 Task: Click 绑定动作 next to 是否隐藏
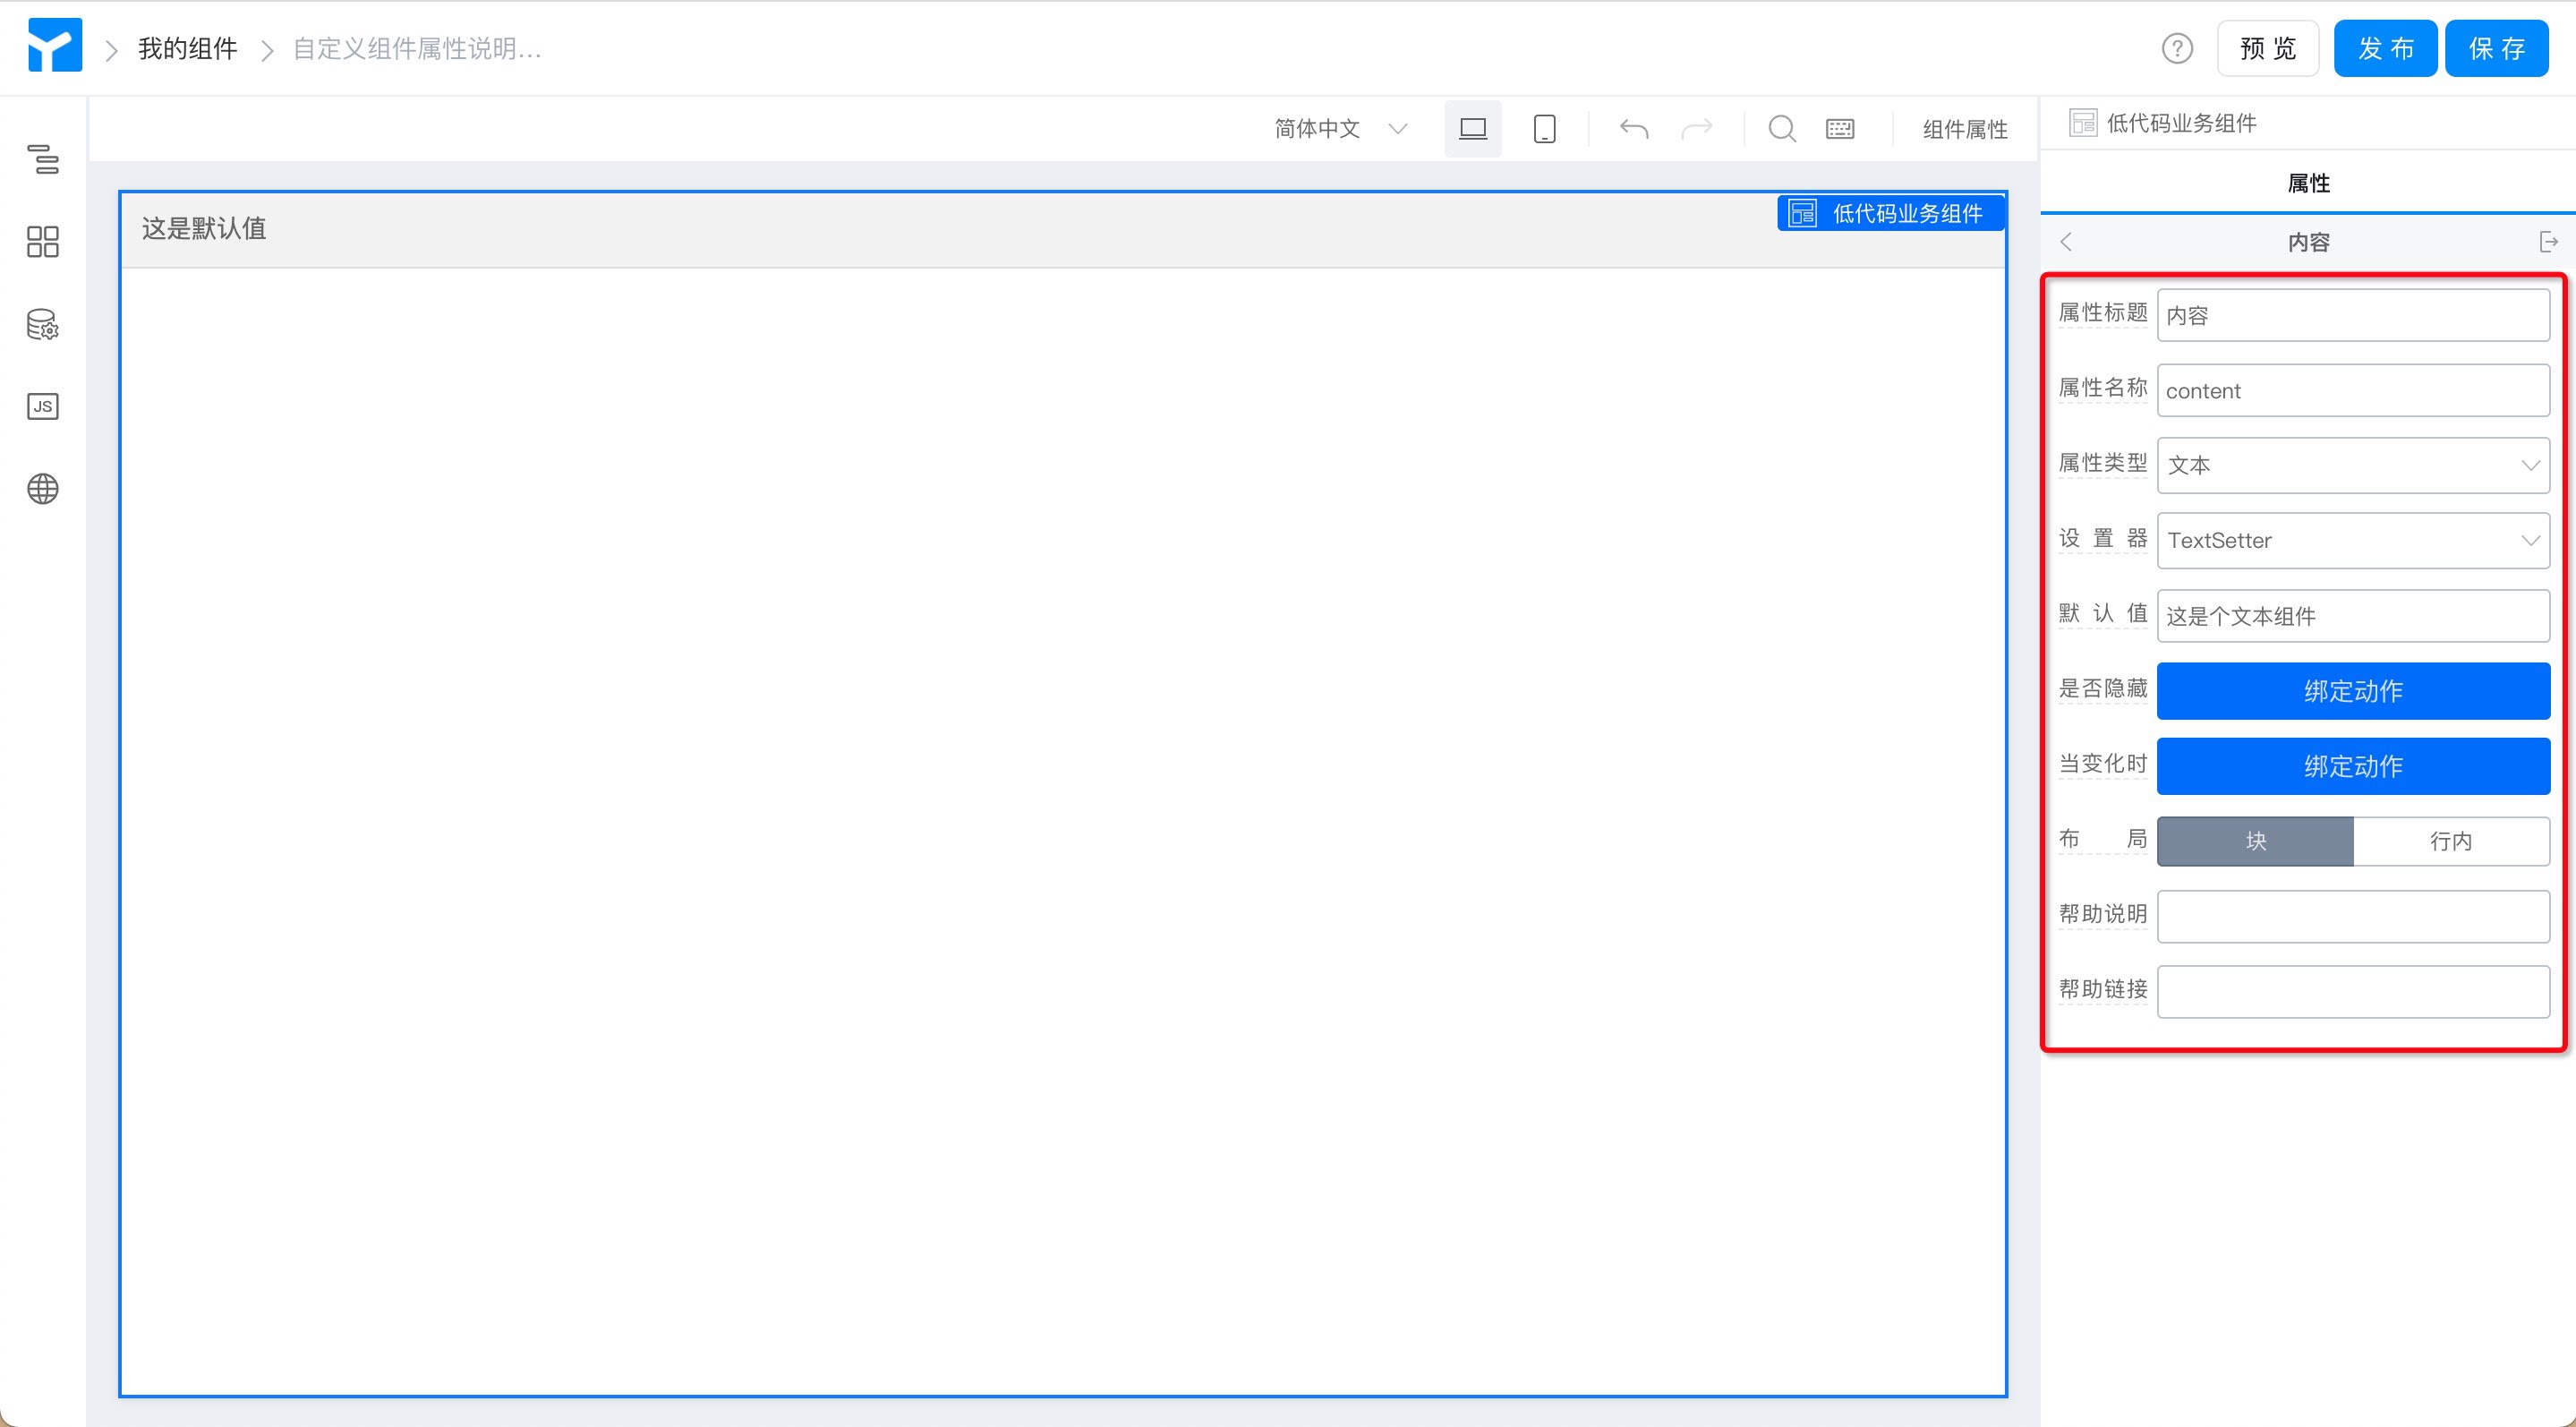pos(2353,691)
